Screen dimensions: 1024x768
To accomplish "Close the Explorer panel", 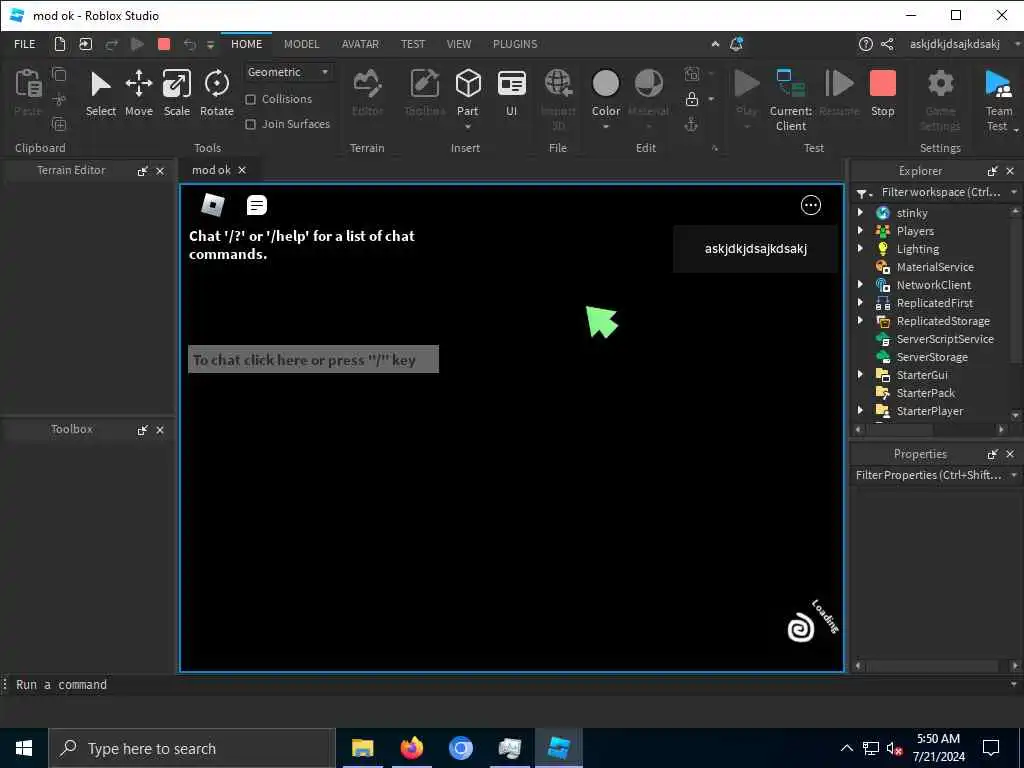I will (x=1010, y=171).
